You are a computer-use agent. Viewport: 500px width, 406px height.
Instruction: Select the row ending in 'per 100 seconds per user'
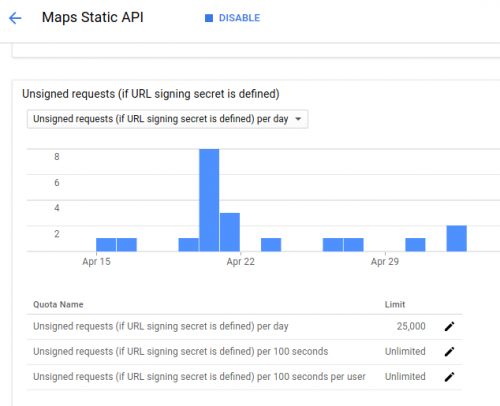click(x=244, y=377)
